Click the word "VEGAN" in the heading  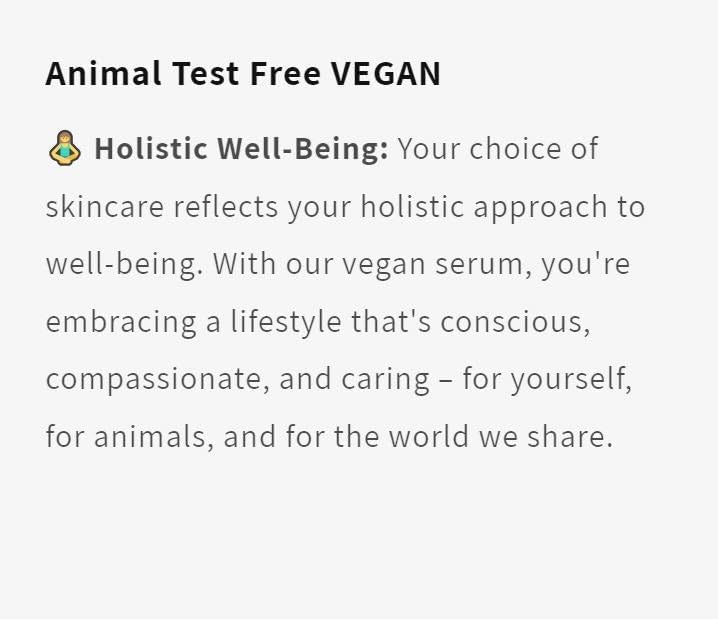tap(385, 74)
